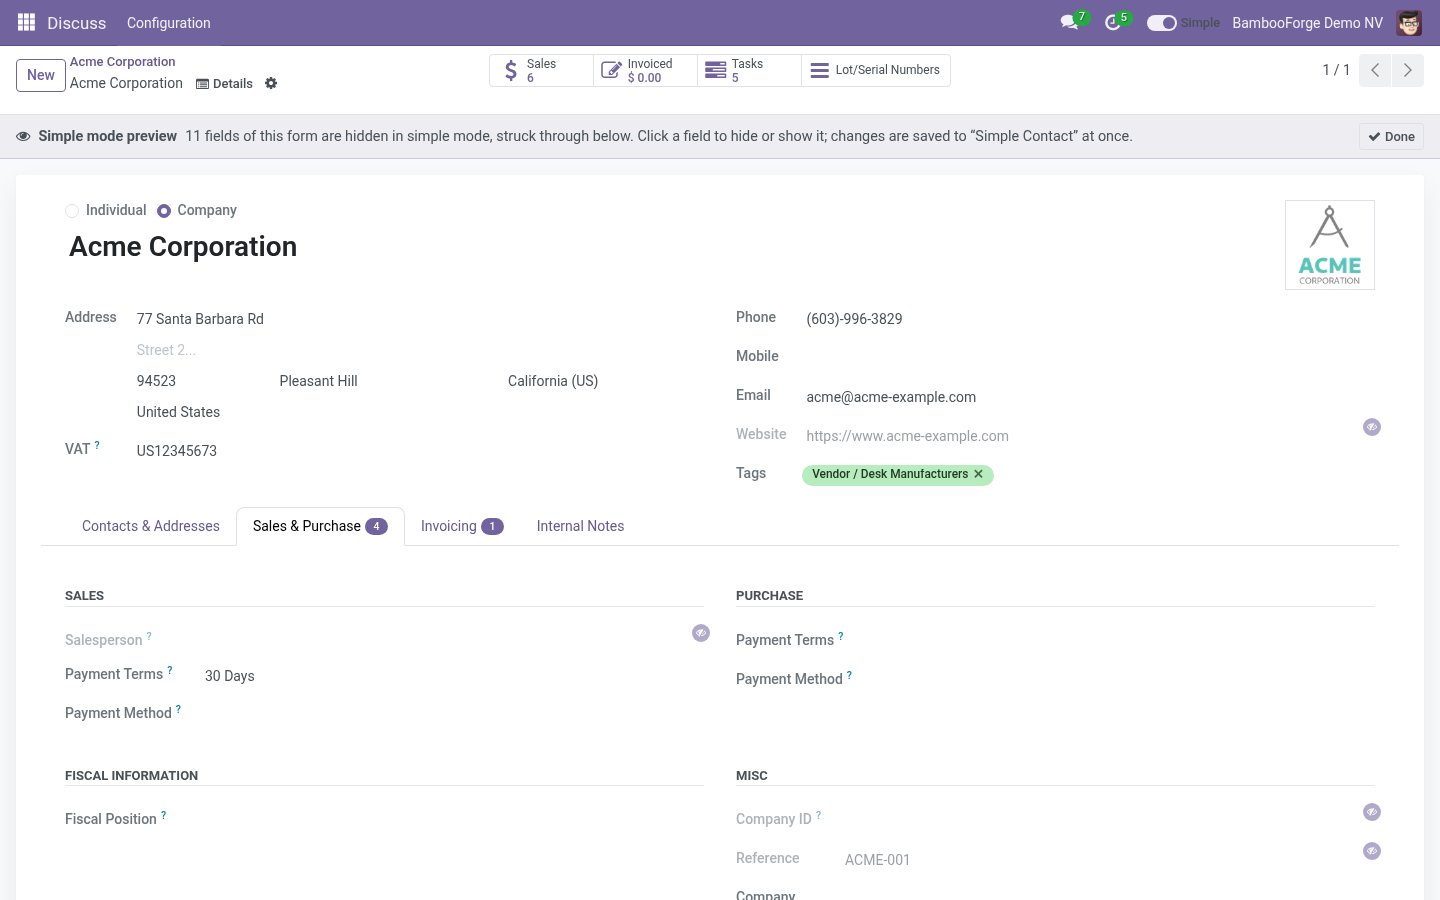The width and height of the screenshot is (1440, 900).
Task: Click the gear actions icon beside Details
Action: [271, 83]
